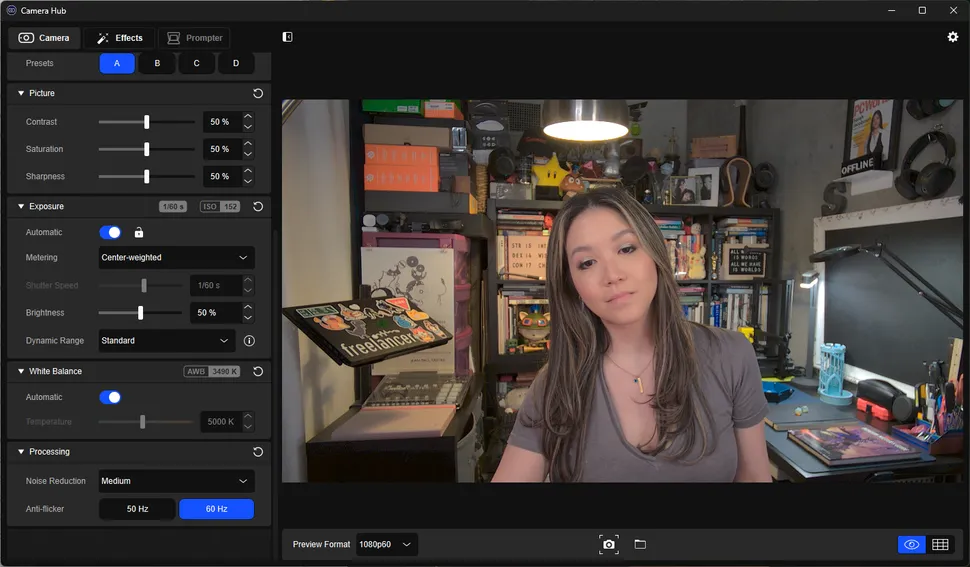
Task: Switch to the Effects tab
Action: 119,38
